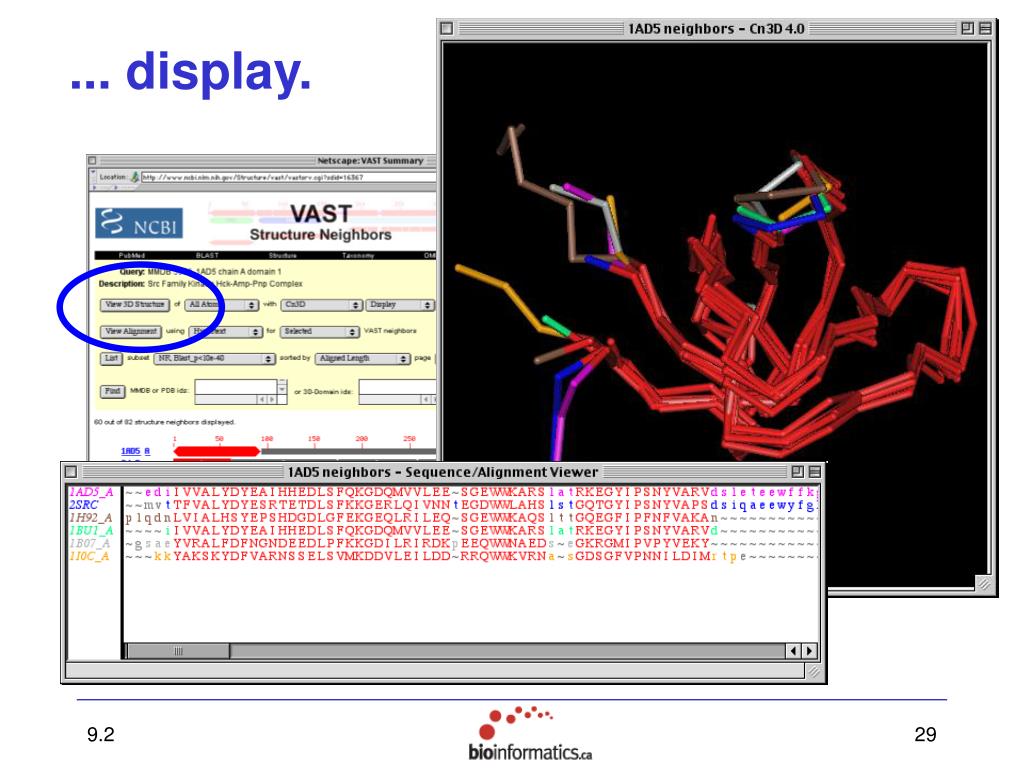Click the orange strand in 3D structure
This screenshot has width=1024, height=768.
coord(505,296)
